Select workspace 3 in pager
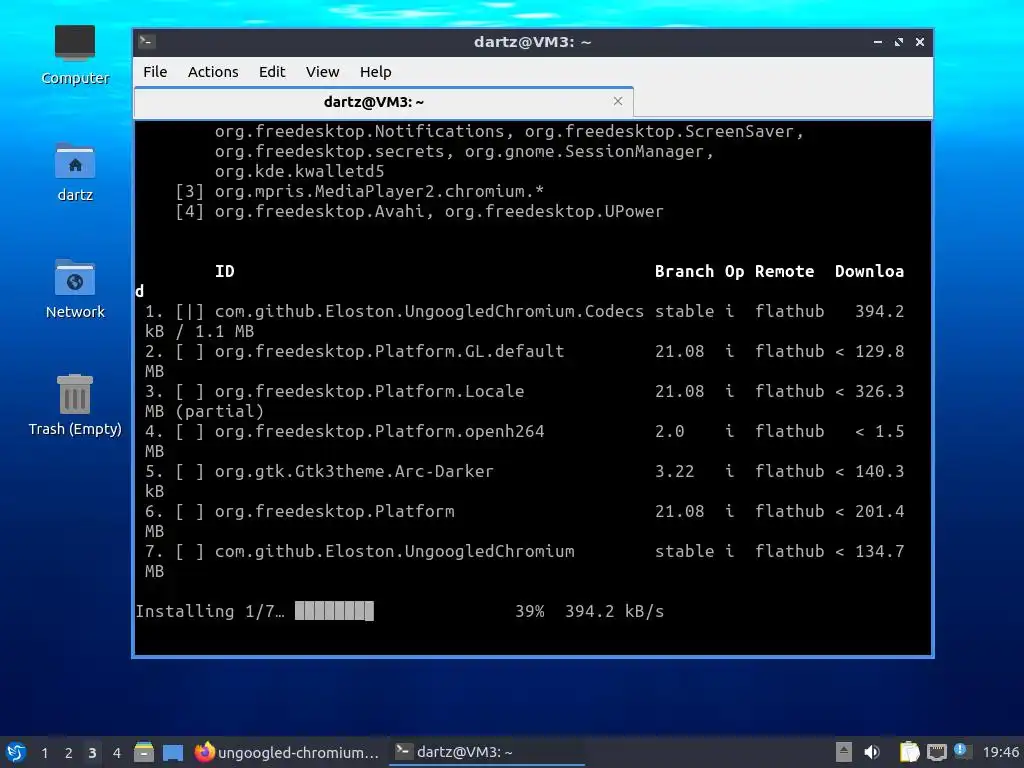The height and width of the screenshot is (768, 1024). [92, 753]
